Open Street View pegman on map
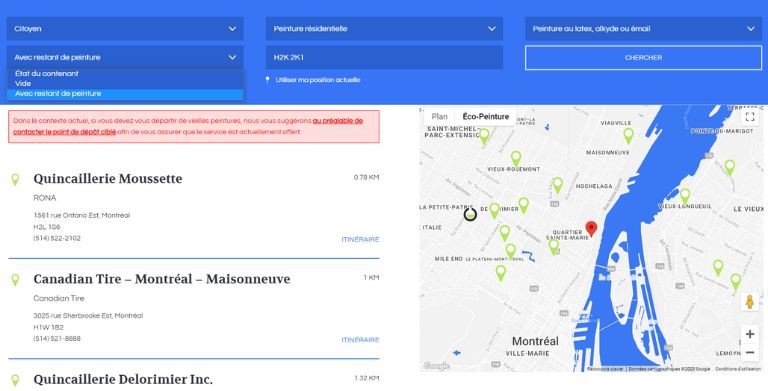The image size is (768, 391). (749, 301)
